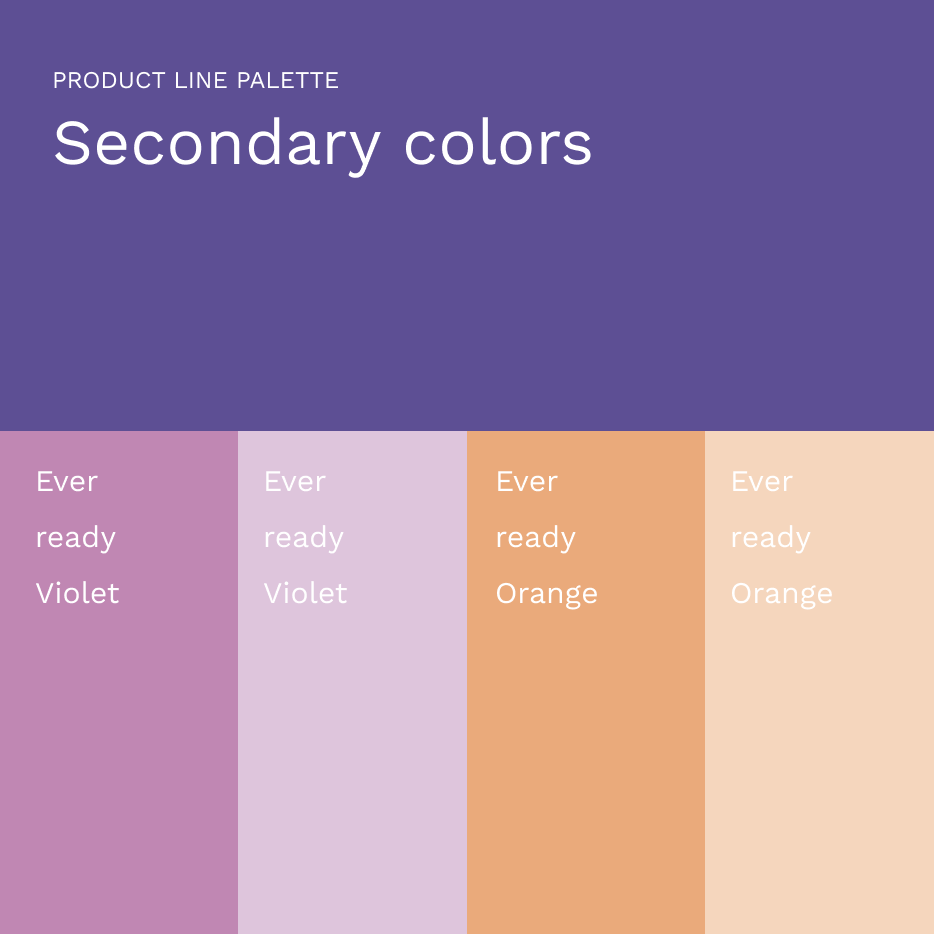
Task: Click Ever on the pale lilac swatch
Action: point(295,482)
